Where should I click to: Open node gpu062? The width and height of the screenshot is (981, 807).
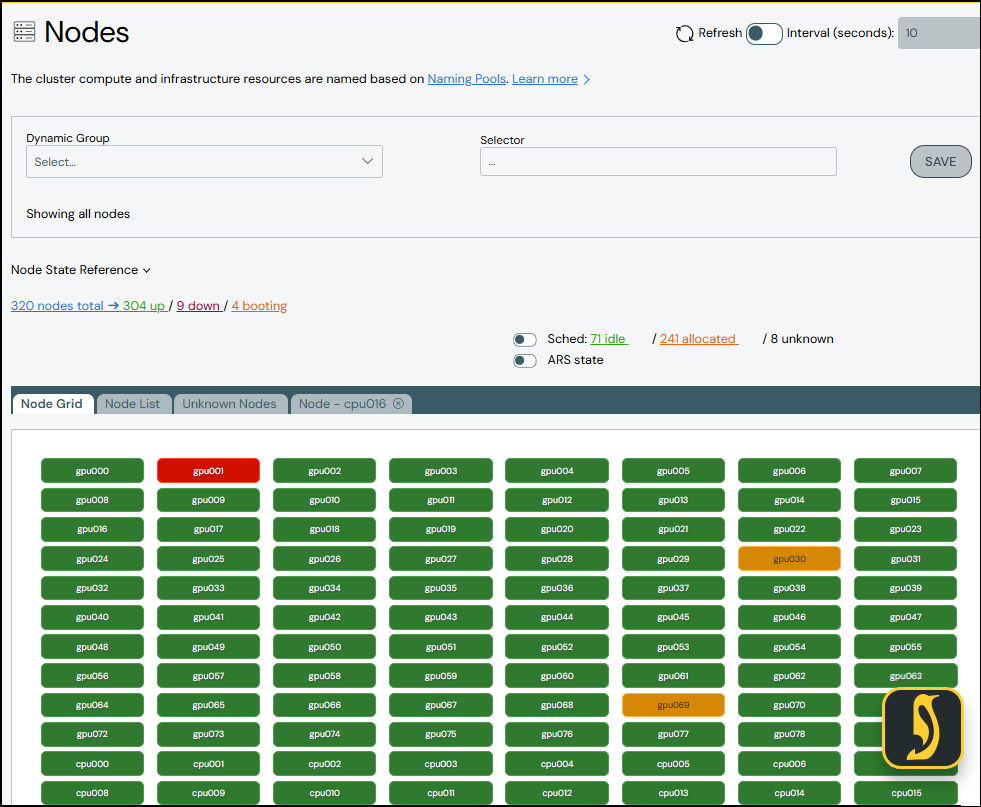pos(790,676)
